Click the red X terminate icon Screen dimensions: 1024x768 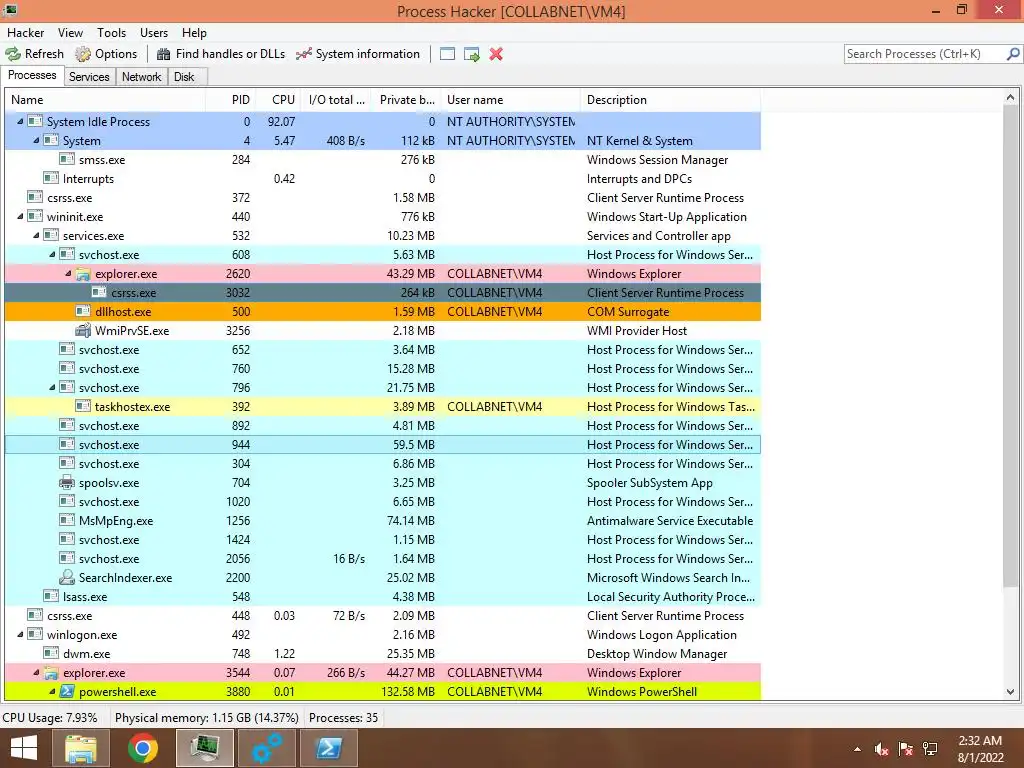pyautogui.click(x=496, y=54)
